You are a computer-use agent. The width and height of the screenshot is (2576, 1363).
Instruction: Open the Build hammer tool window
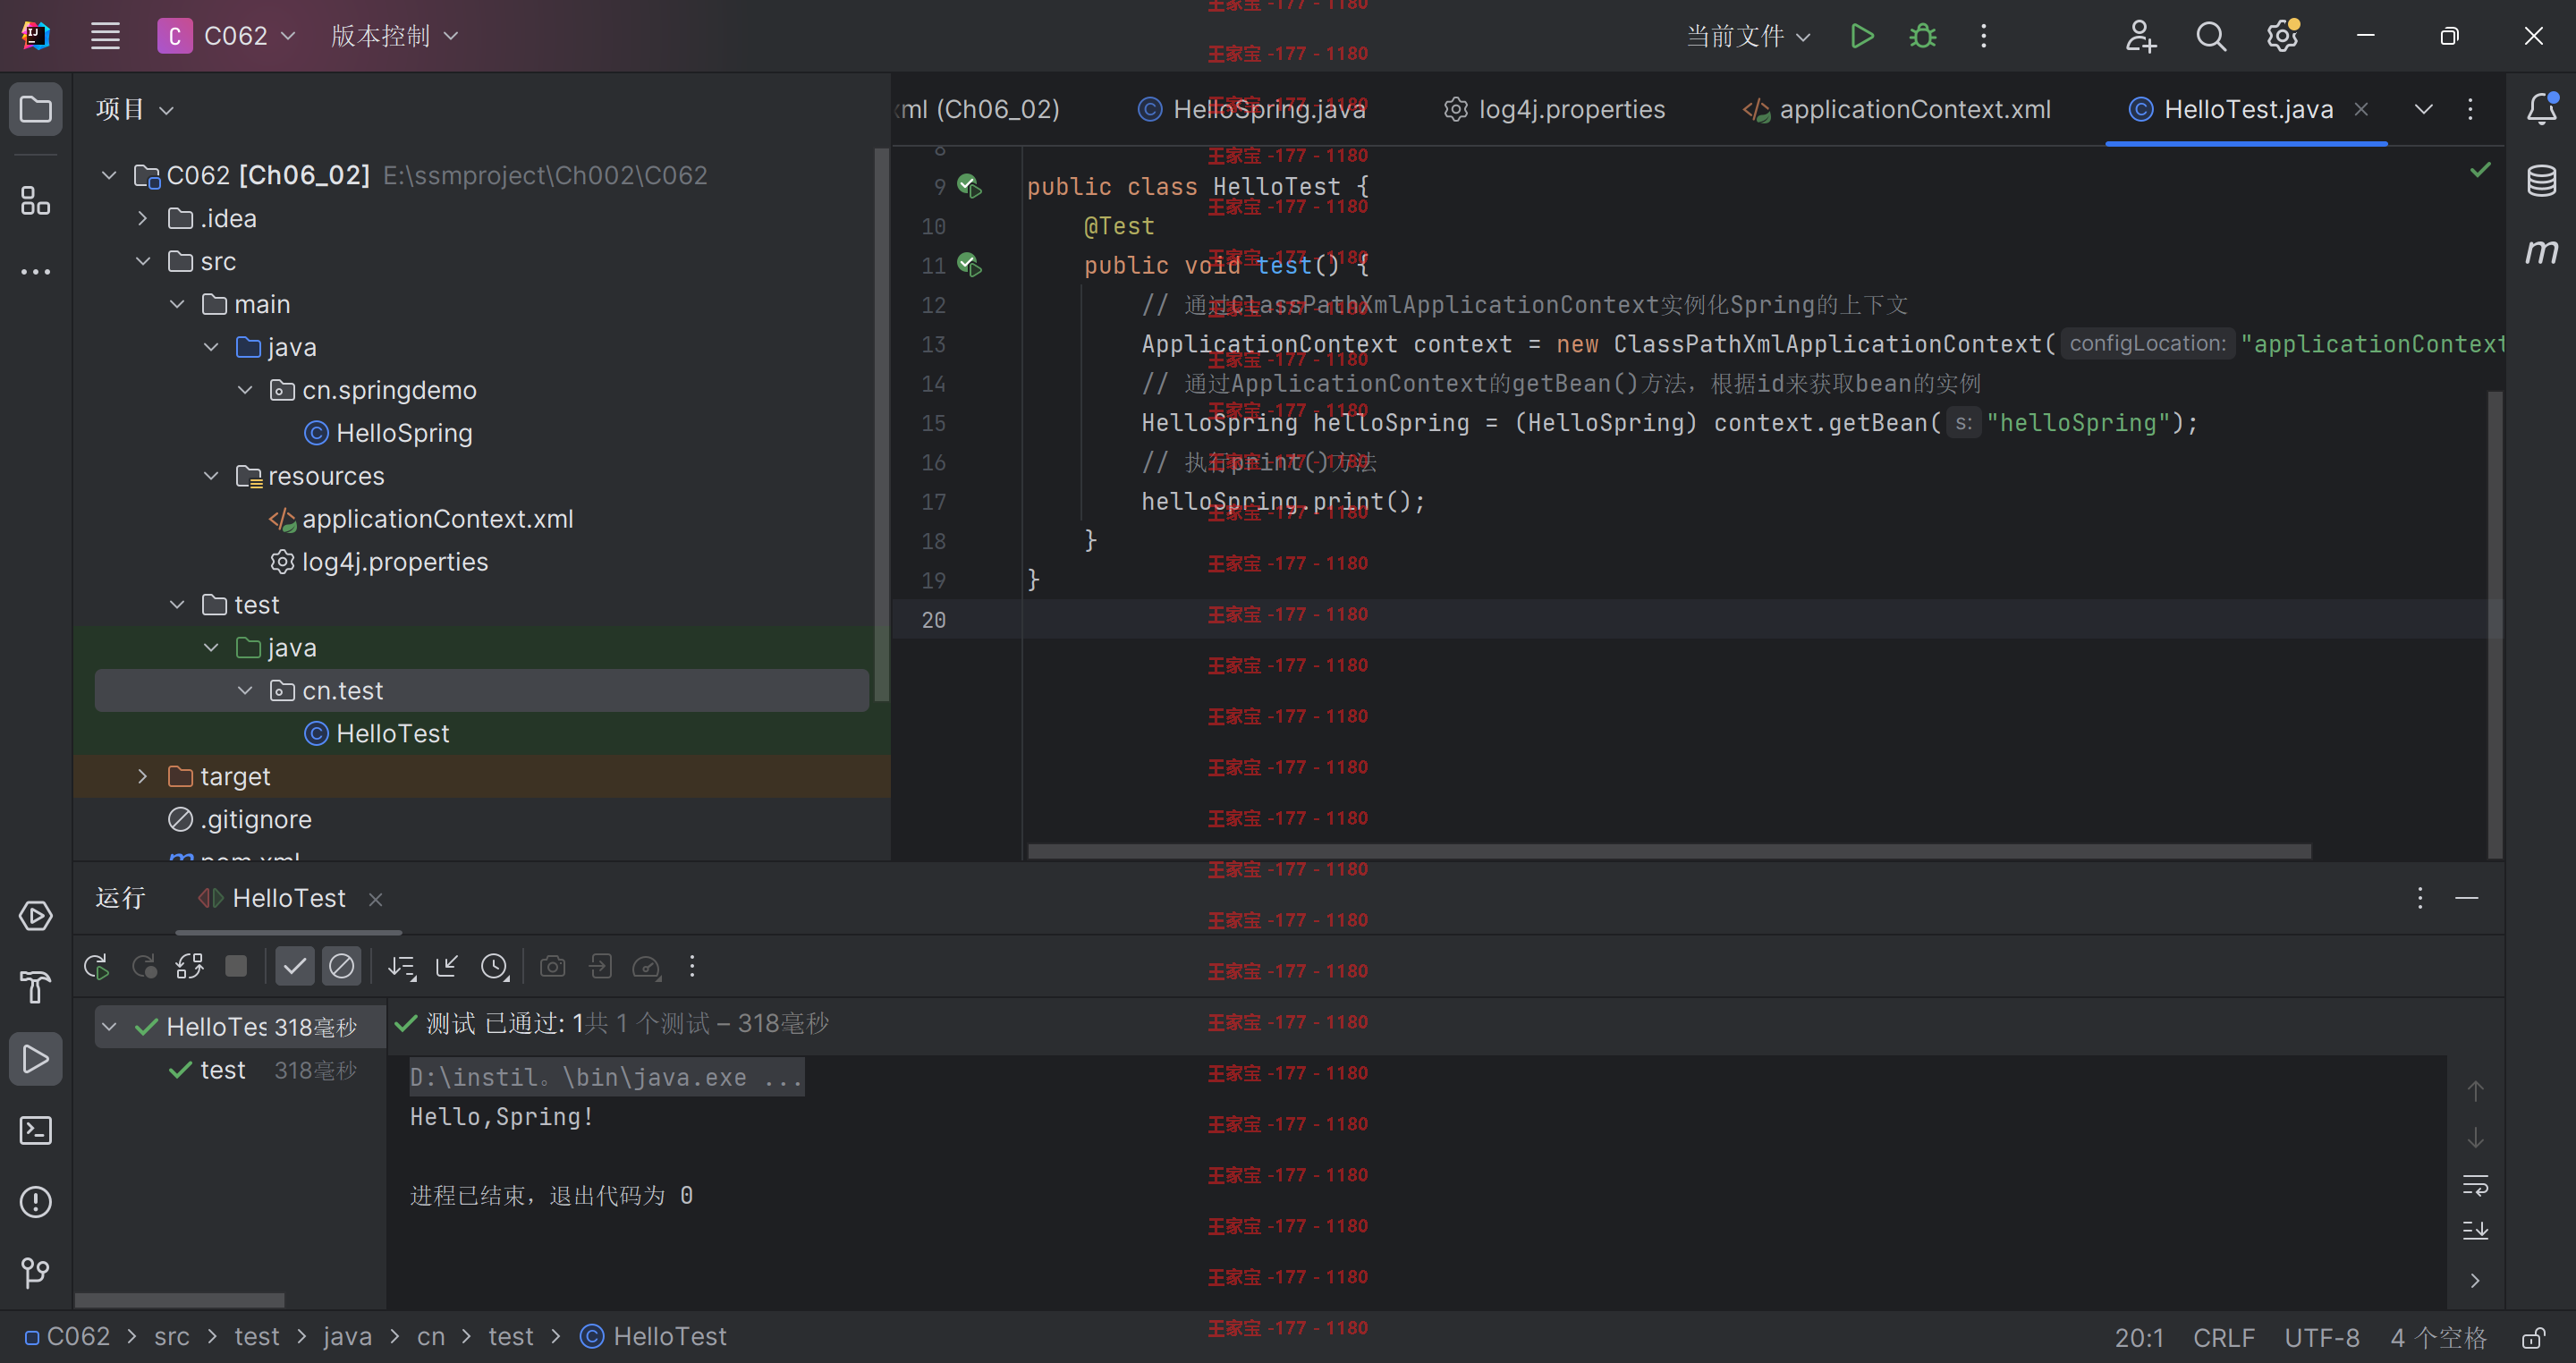36,988
